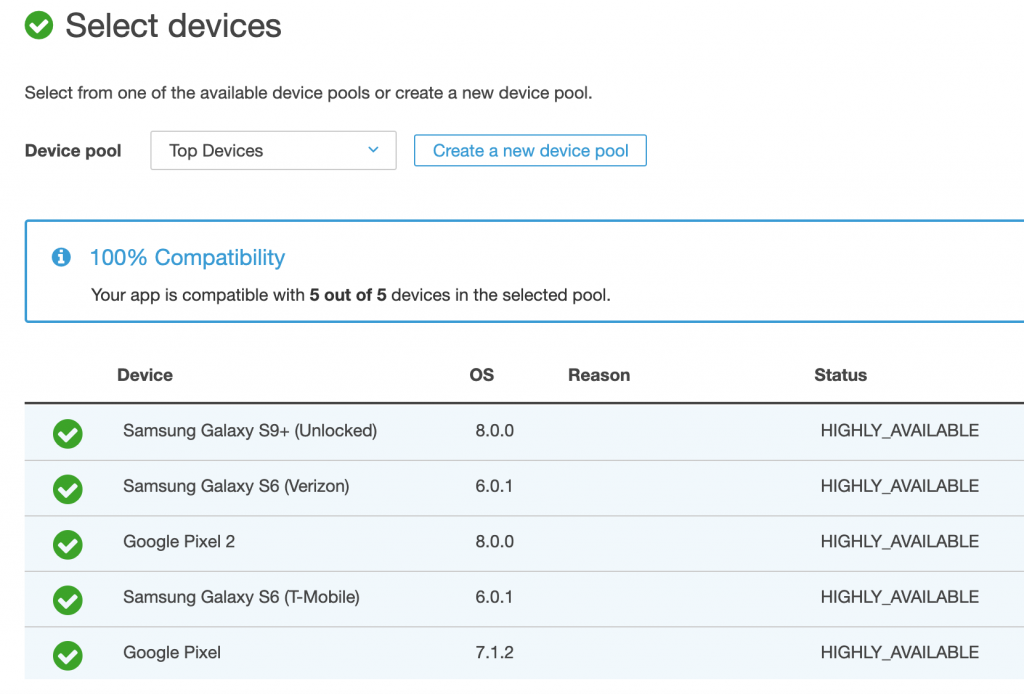
Task: Click the Reason column header
Action: tap(599, 375)
